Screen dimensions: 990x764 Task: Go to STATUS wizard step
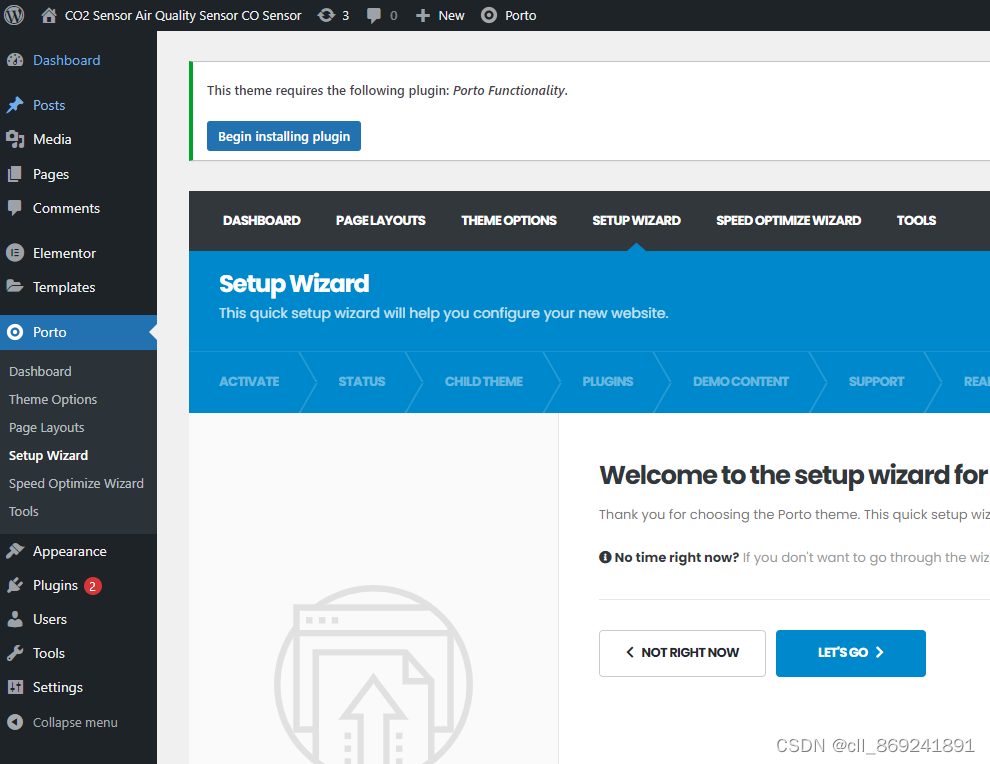362,381
